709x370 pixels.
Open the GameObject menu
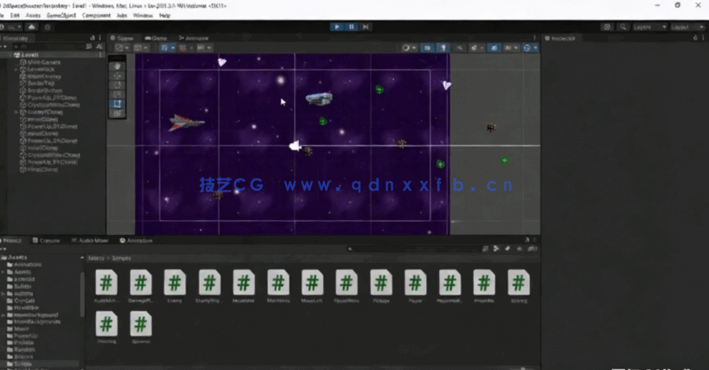[61, 15]
